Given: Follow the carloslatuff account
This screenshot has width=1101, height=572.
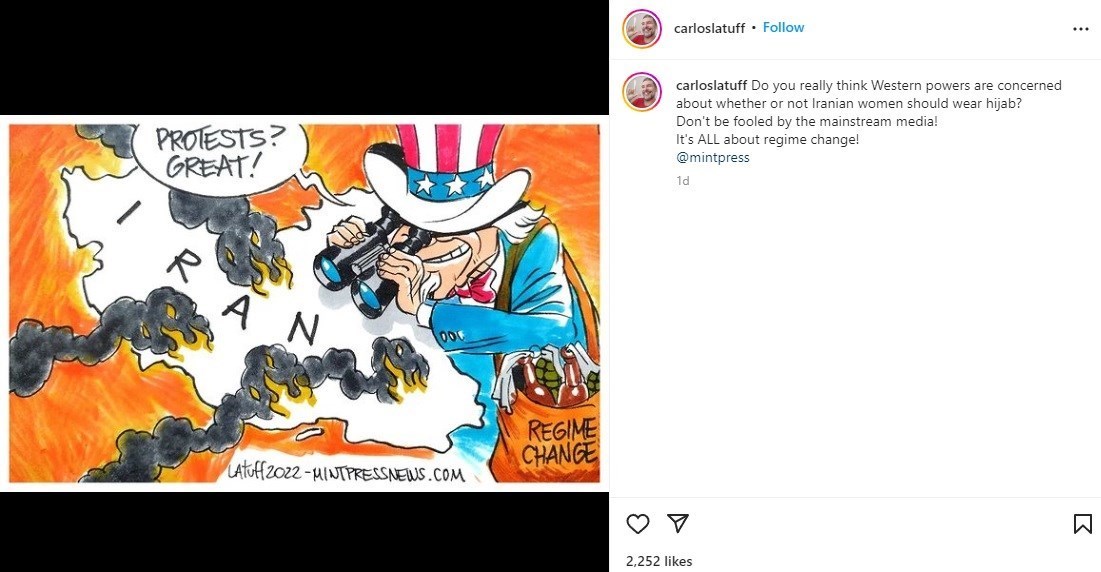Looking at the screenshot, I should (x=784, y=27).
